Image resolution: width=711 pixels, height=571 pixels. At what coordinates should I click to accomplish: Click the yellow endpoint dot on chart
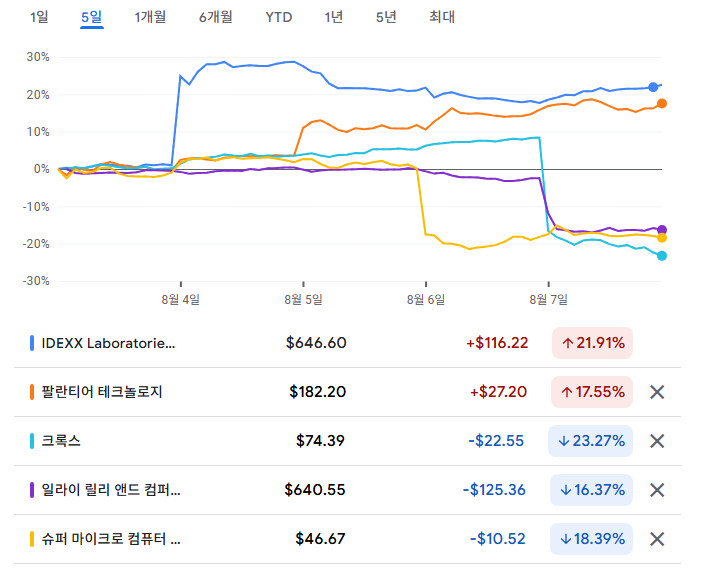662,238
